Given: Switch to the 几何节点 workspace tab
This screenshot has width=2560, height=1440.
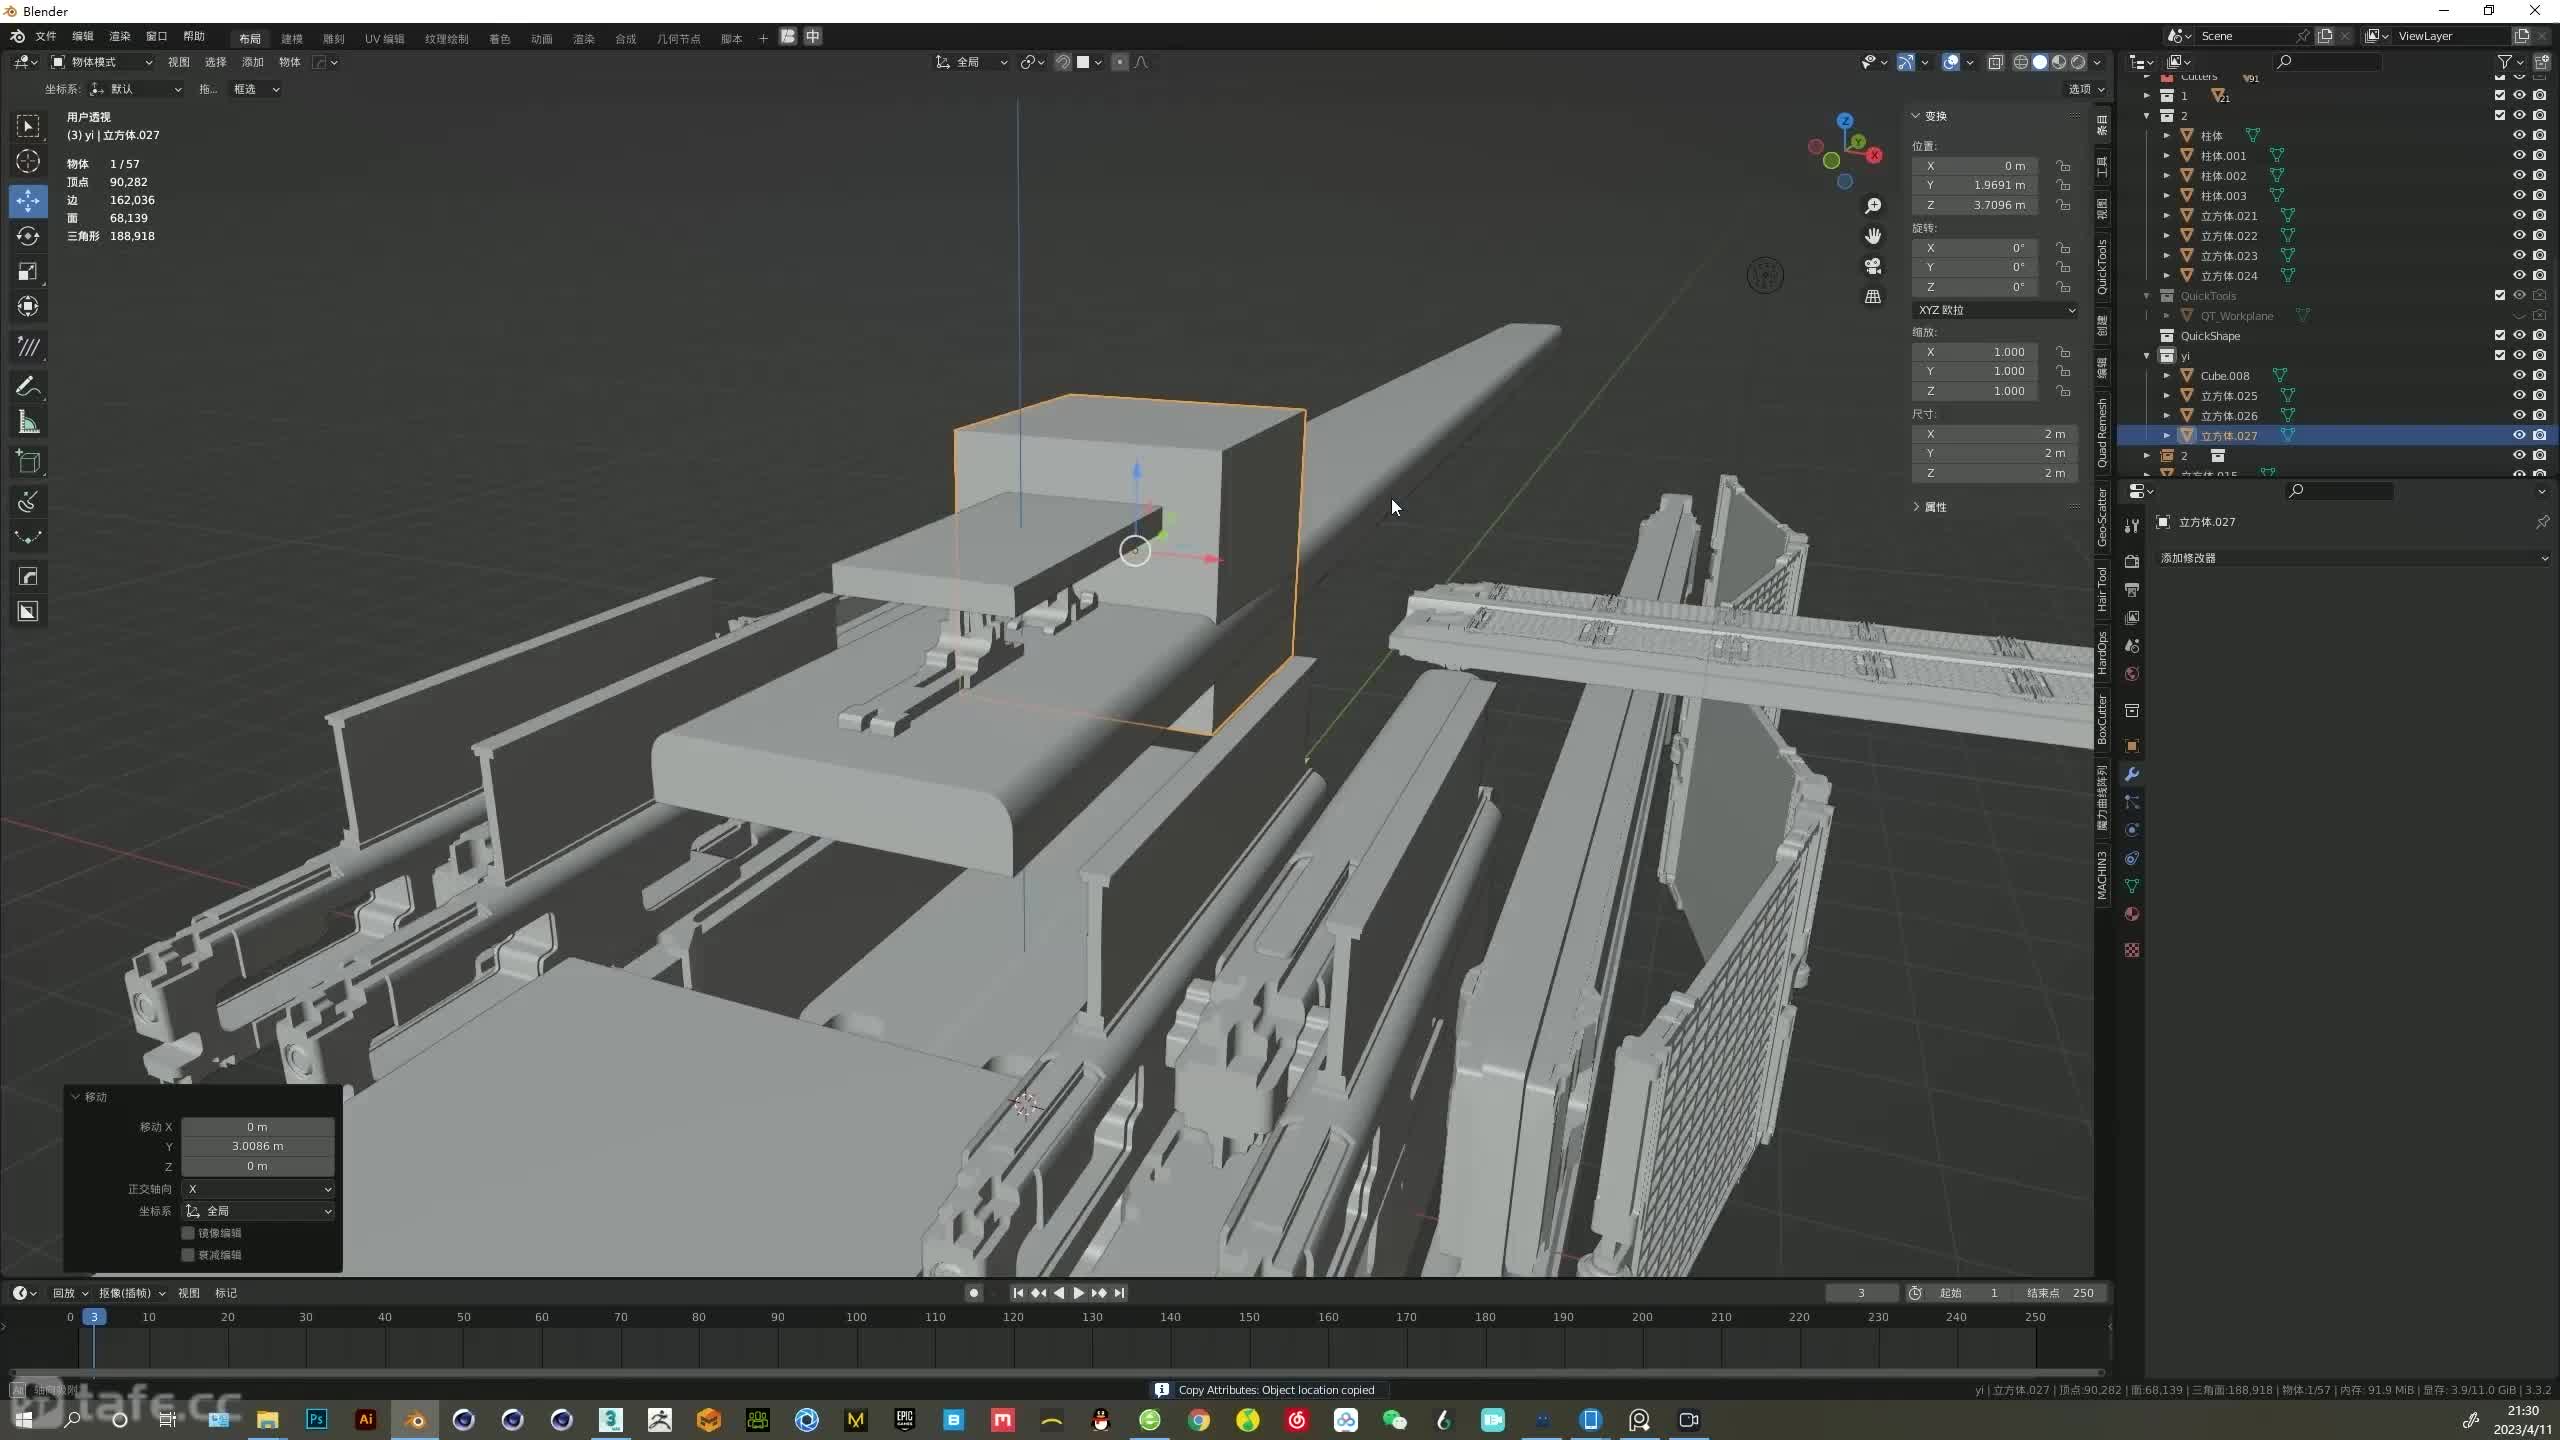Looking at the screenshot, I should [679, 38].
